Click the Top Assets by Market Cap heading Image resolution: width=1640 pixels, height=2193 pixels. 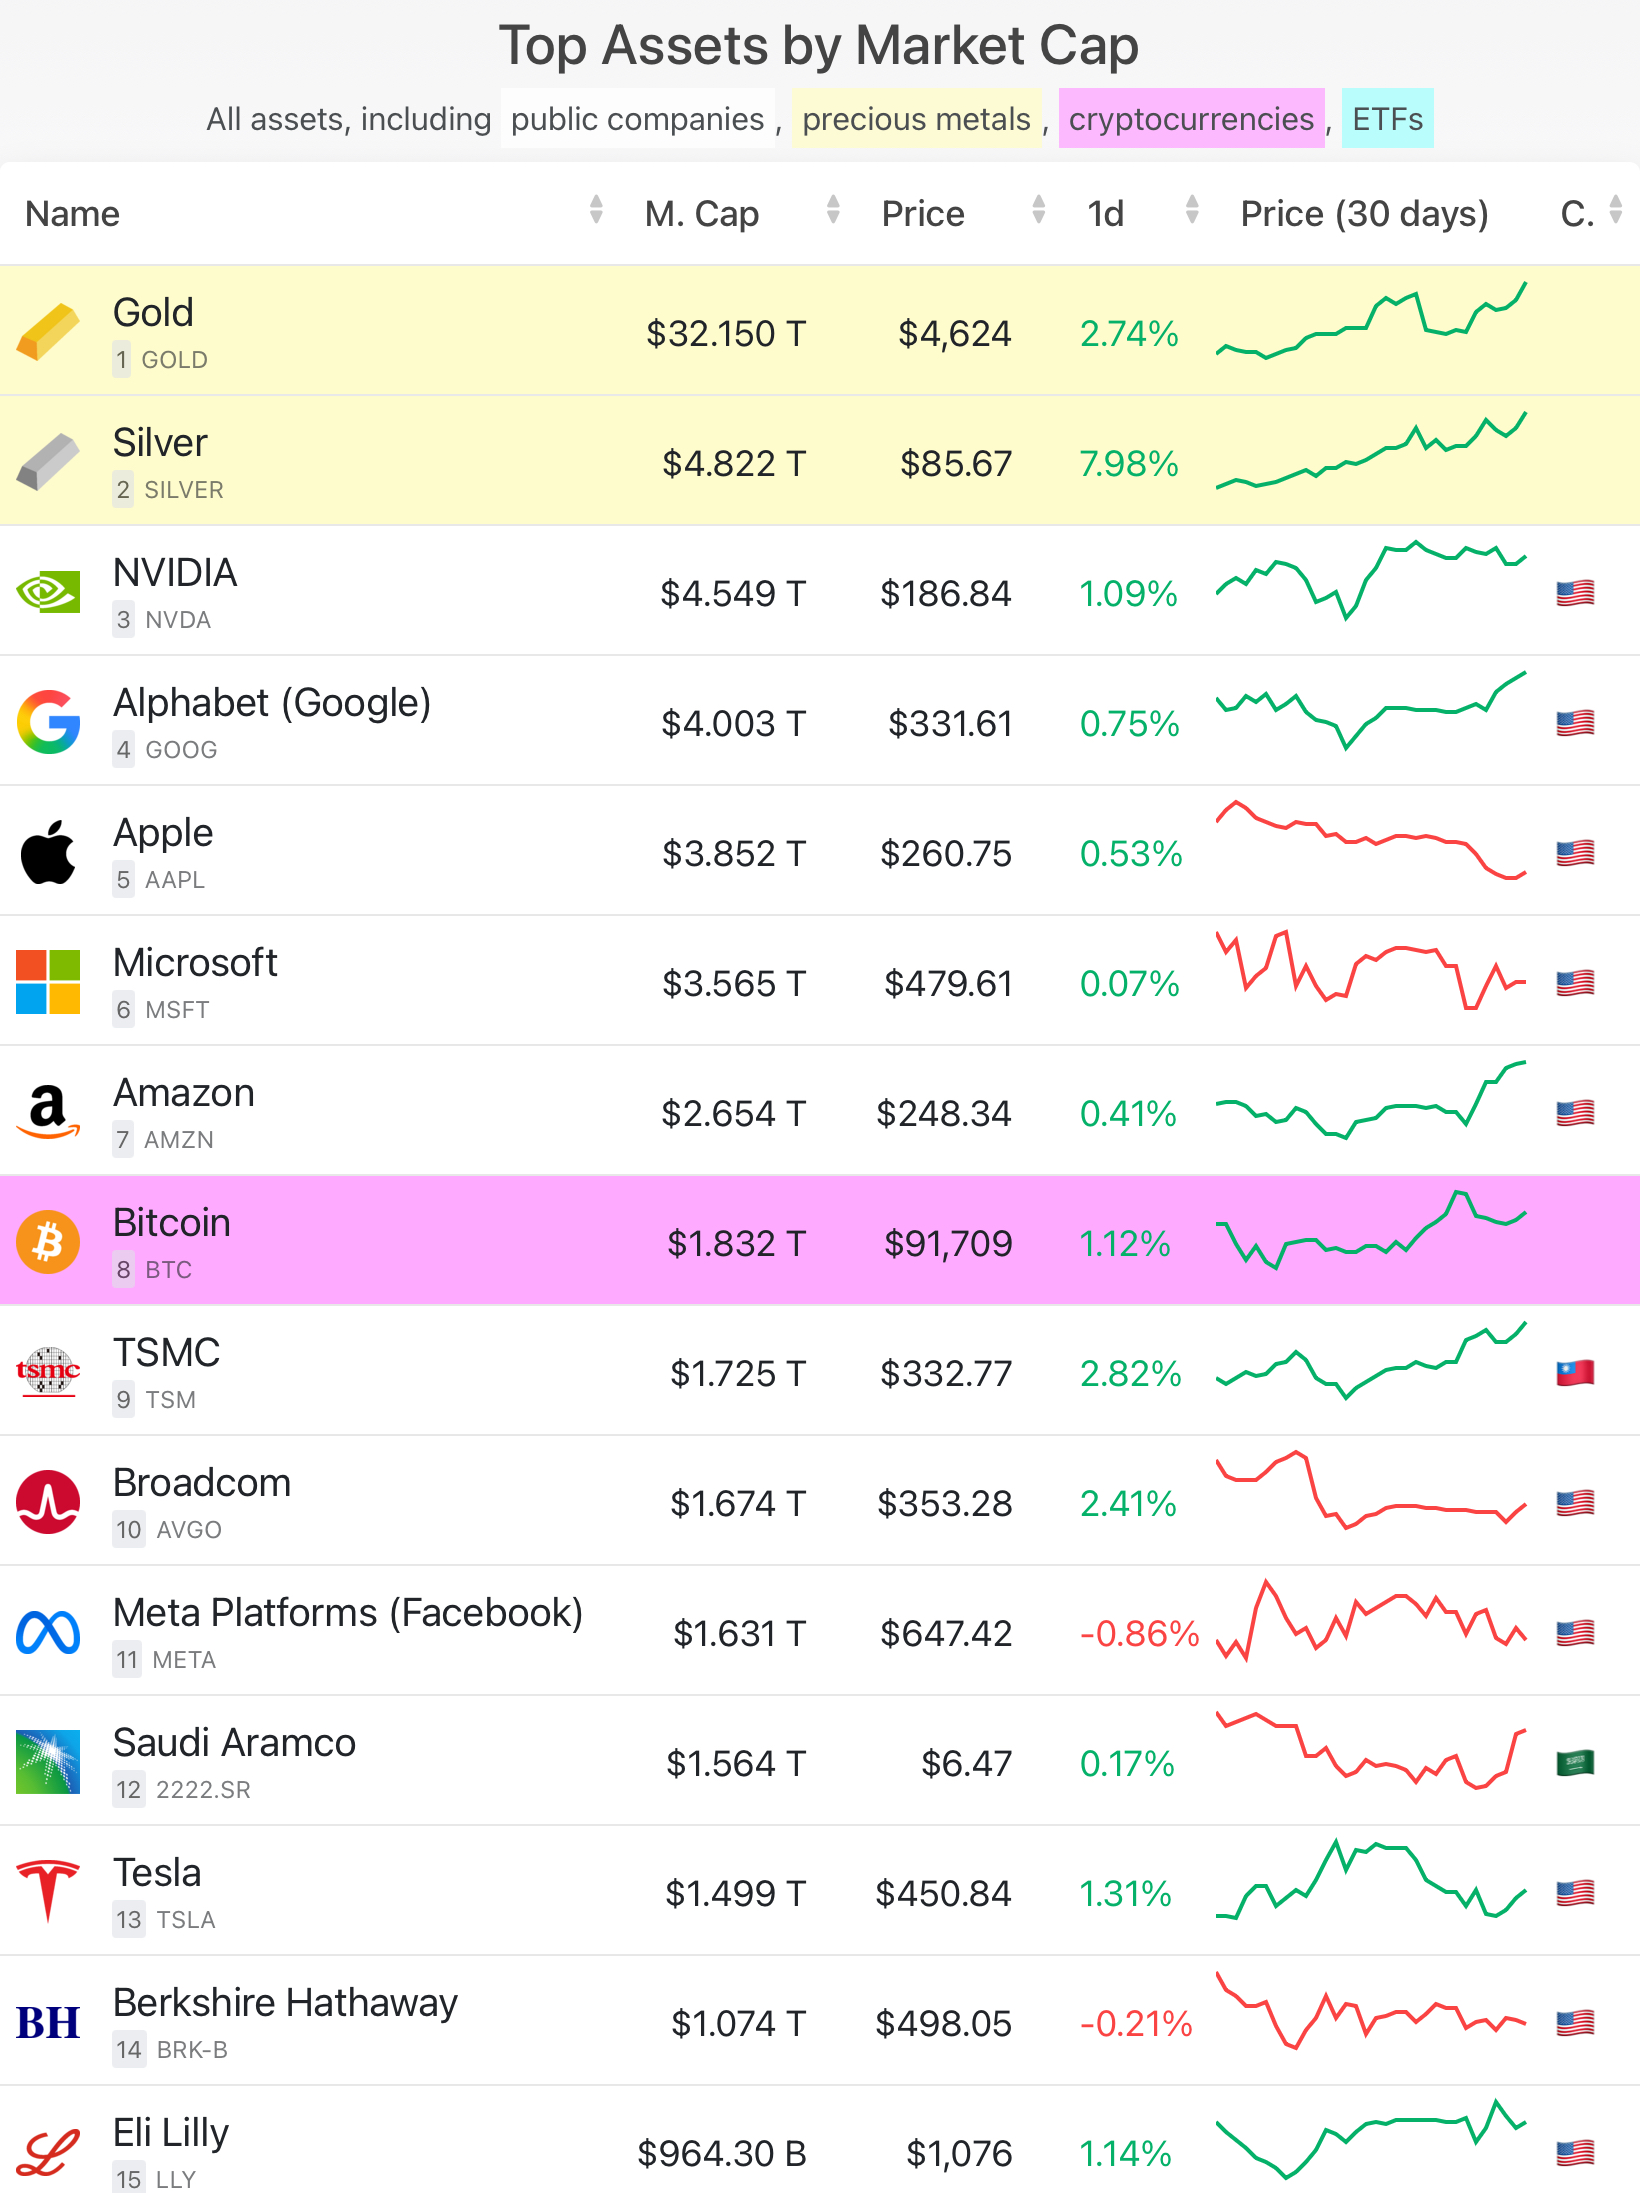coord(819,45)
